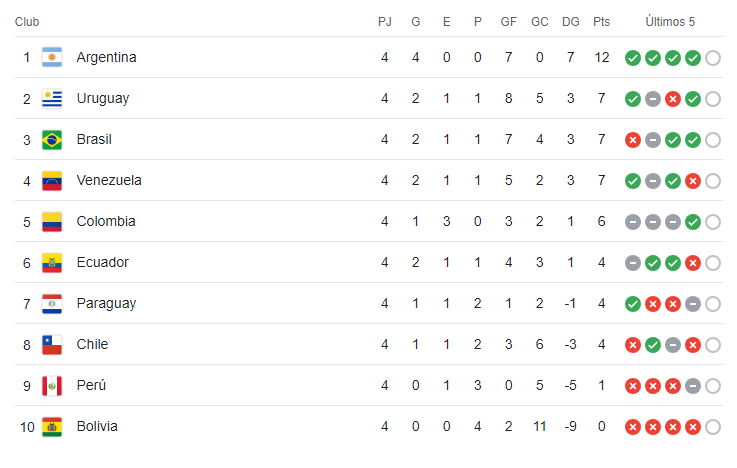This screenshot has width=737, height=468.
Task: Click Brasil's first red loss icon
Action: click(633, 140)
